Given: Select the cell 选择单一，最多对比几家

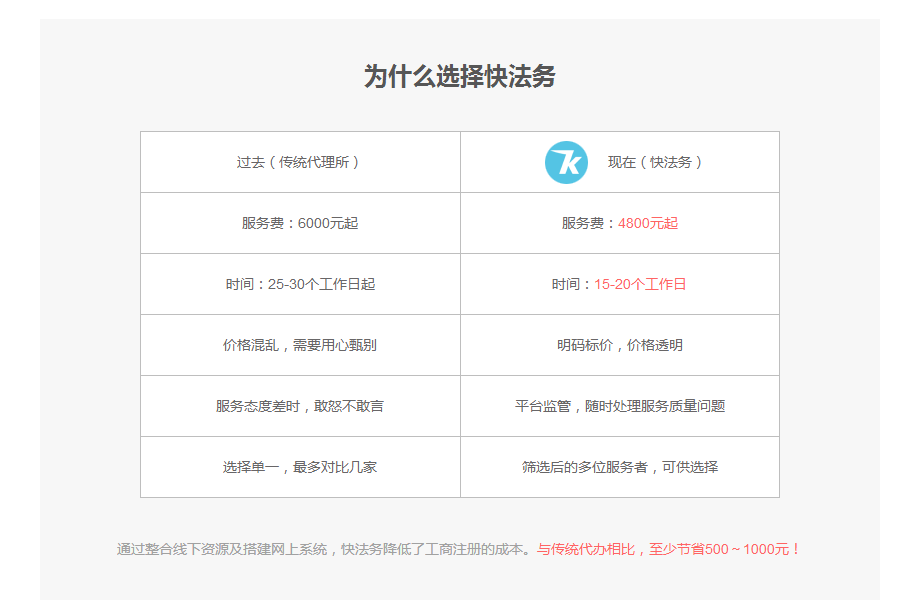Looking at the screenshot, I should (x=300, y=467).
